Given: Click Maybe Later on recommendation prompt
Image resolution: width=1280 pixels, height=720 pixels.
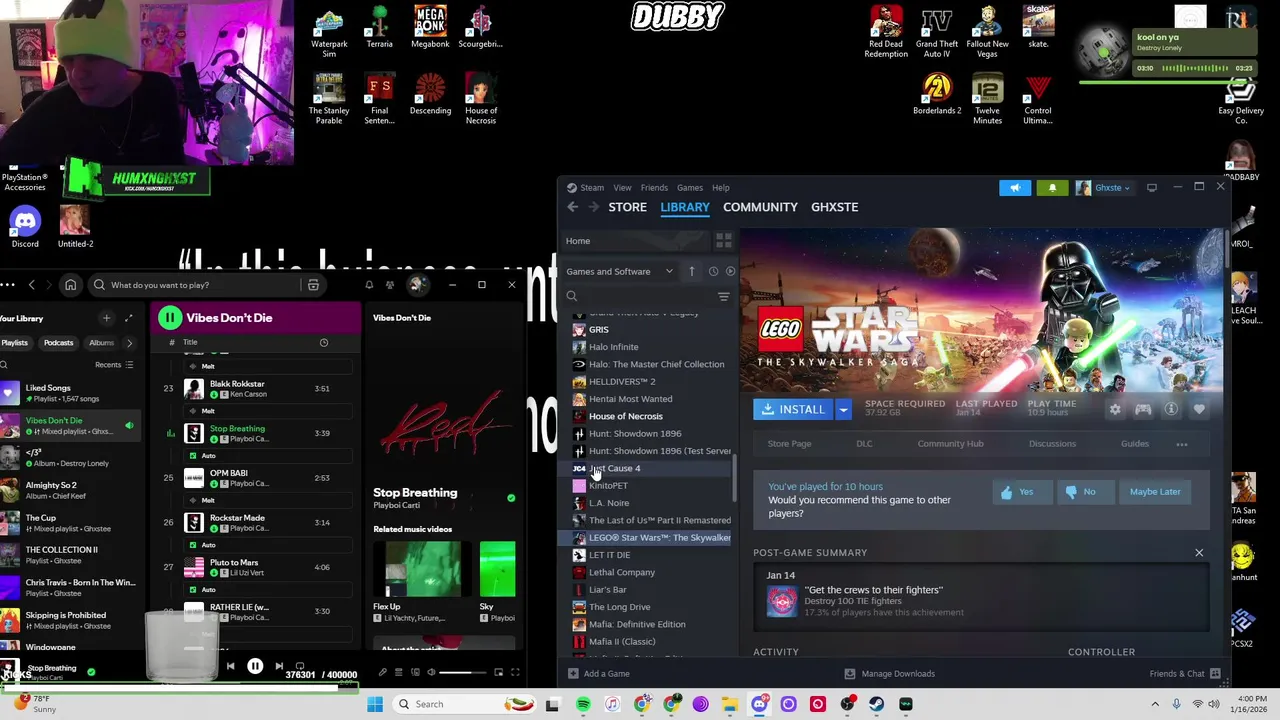Looking at the screenshot, I should 1155,492.
